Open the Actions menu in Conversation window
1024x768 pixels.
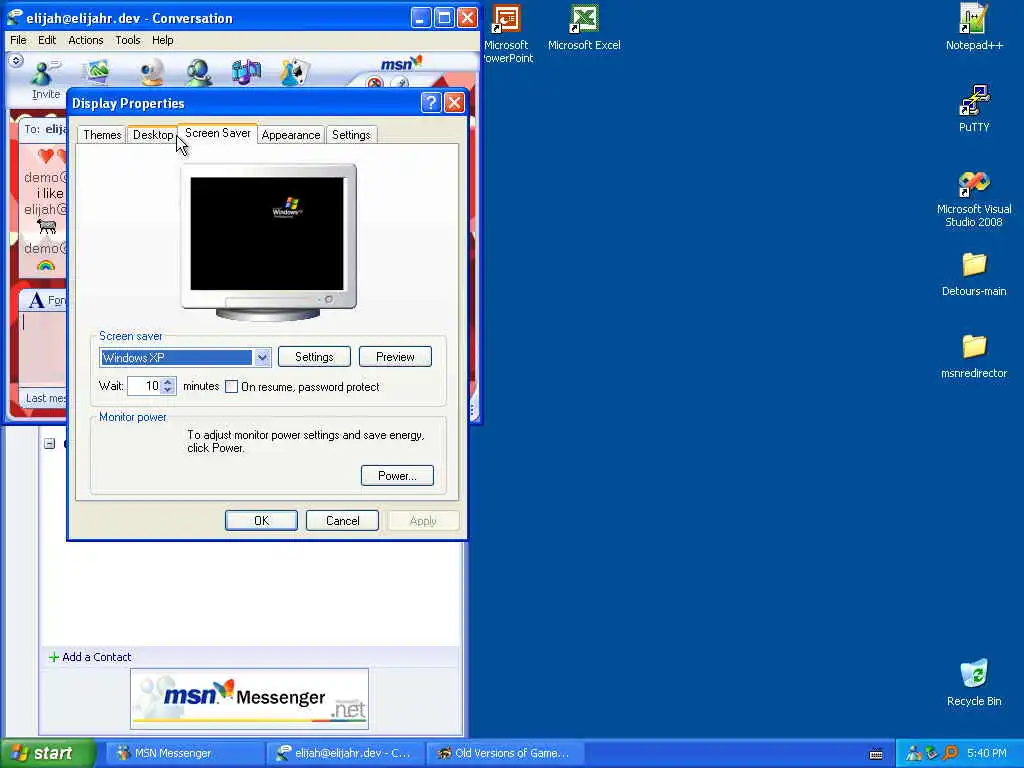pyautogui.click(x=86, y=40)
